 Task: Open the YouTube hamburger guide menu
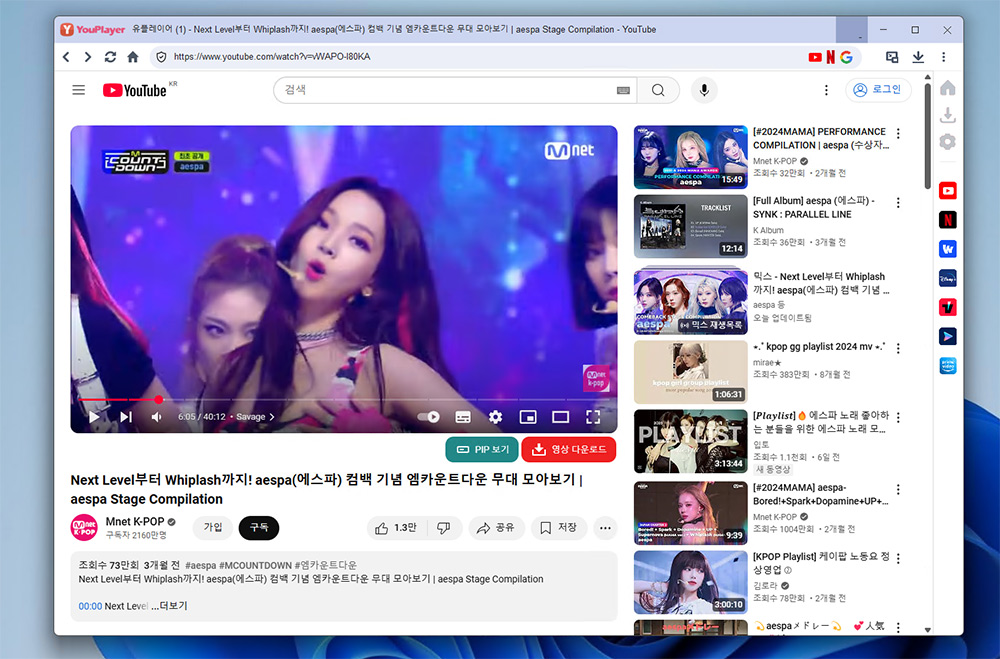click(78, 90)
